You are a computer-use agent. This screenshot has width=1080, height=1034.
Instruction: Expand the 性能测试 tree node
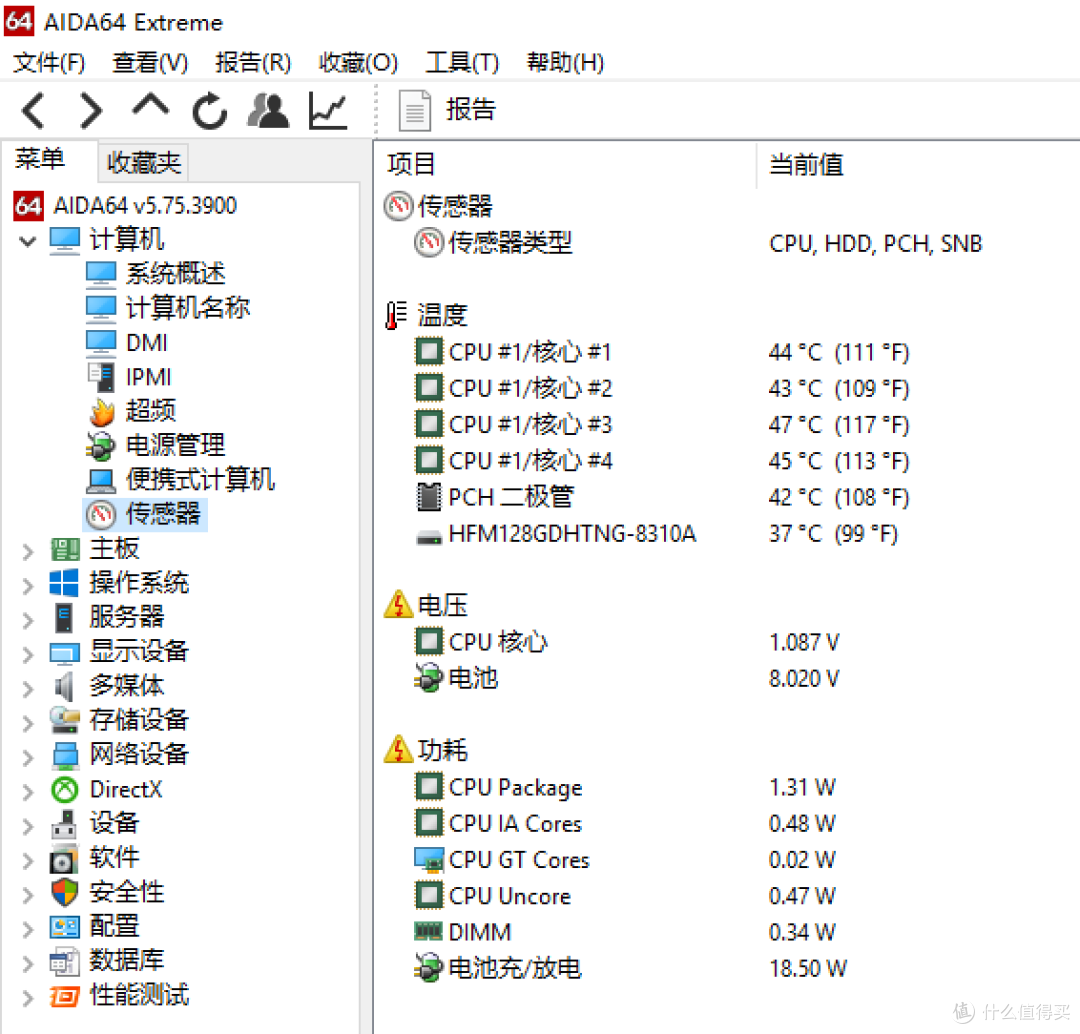tap(28, 997)
